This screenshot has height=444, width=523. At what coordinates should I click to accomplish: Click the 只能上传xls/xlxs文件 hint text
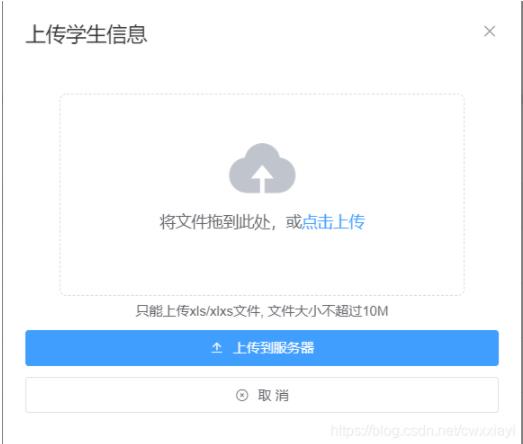[x=198, y=311]
